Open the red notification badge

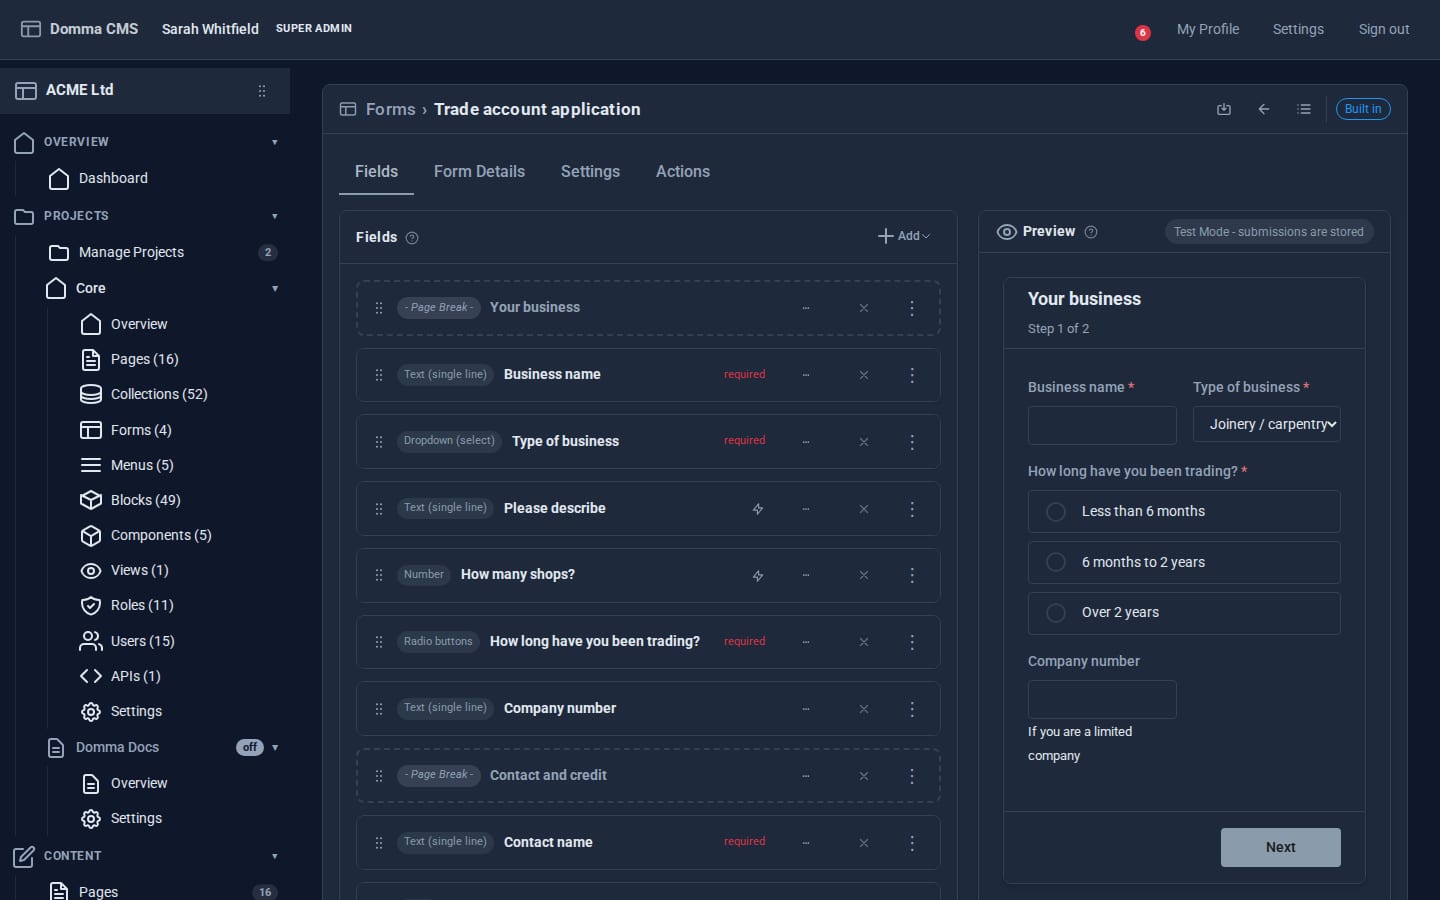pyautogui.click(x=1142, y=33)
